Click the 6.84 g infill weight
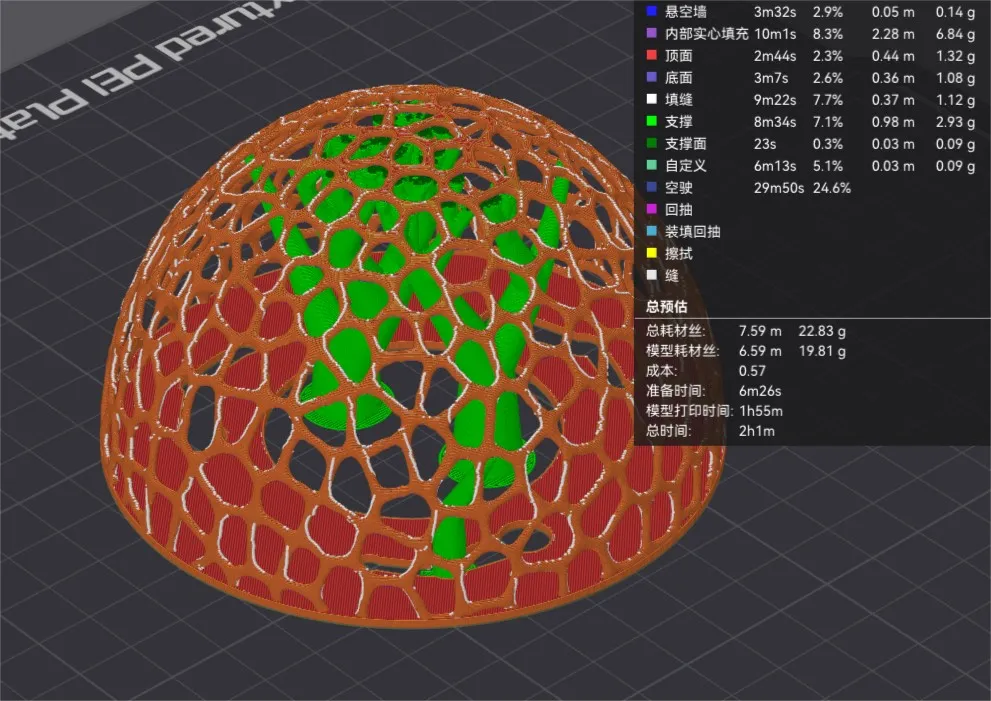This screenshot has width=991, height=701. pyautogui.click(x=956, y=34)
